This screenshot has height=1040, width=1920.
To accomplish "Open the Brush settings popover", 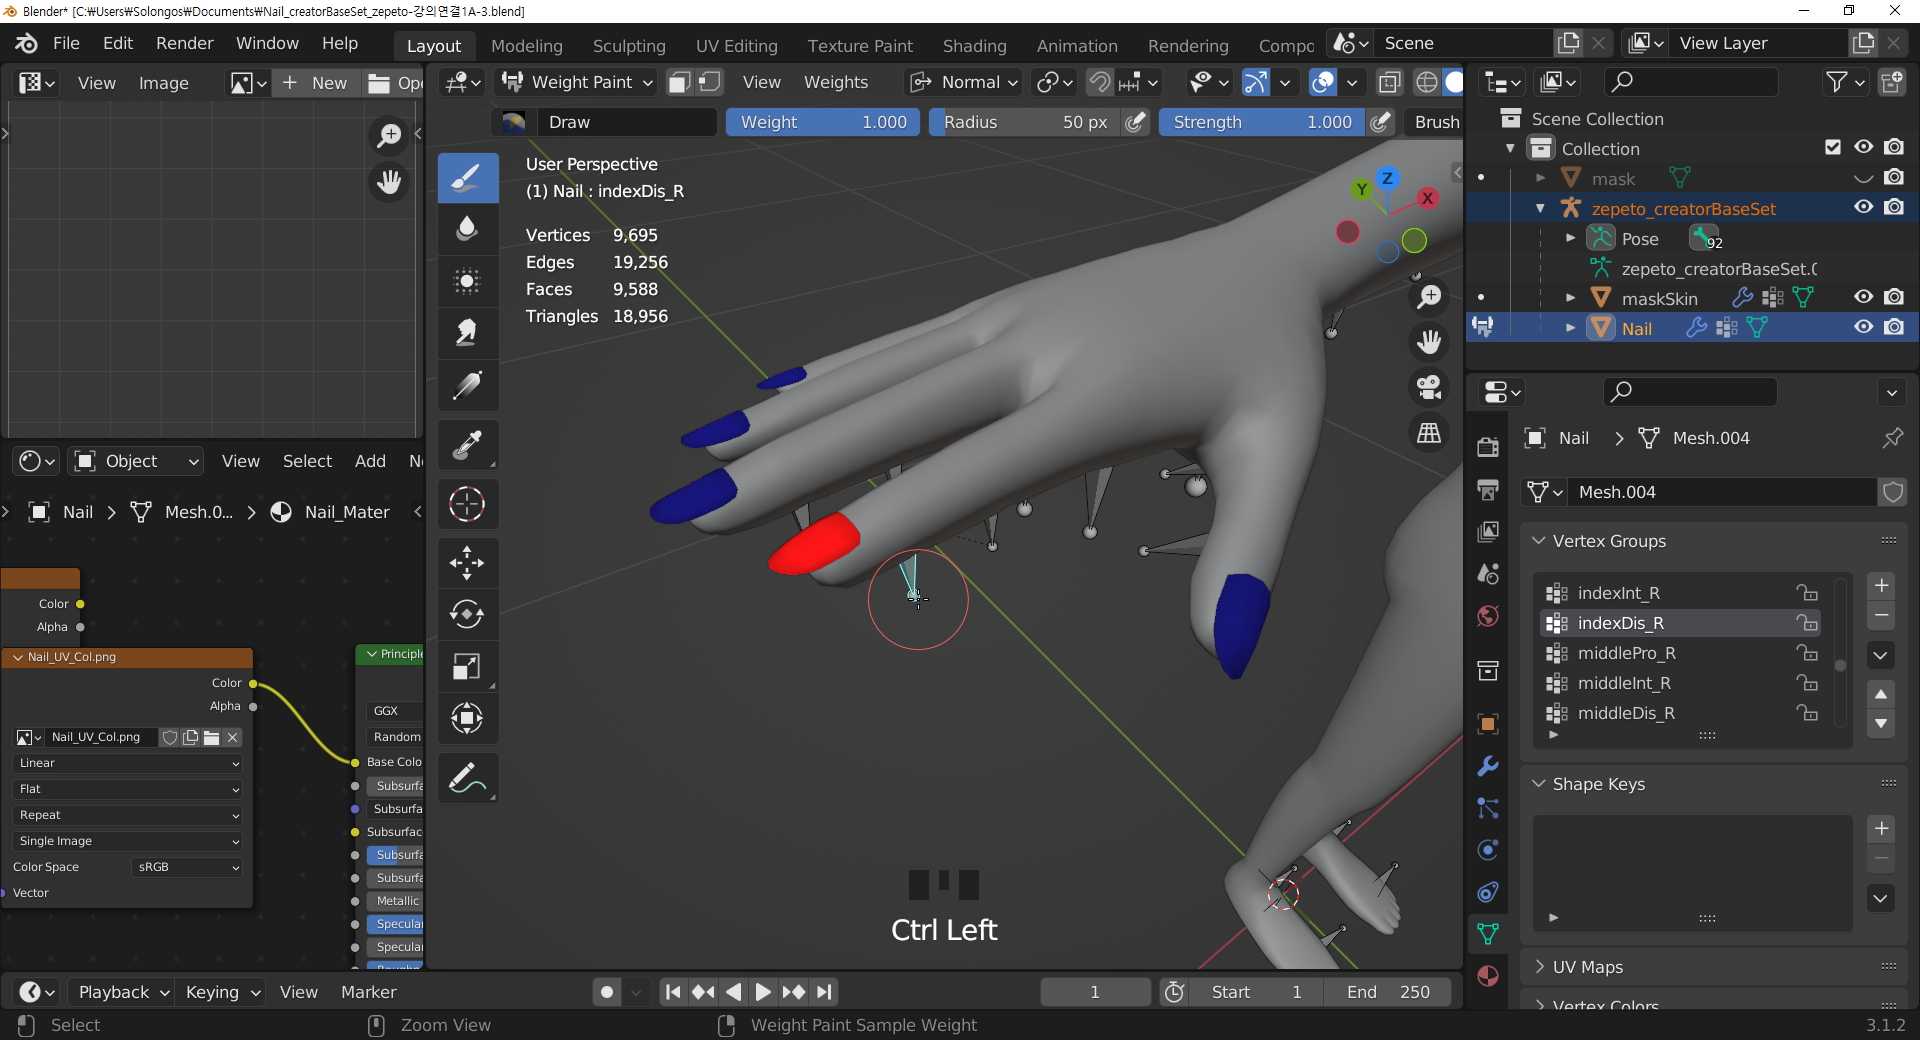I will (1436, 122).
